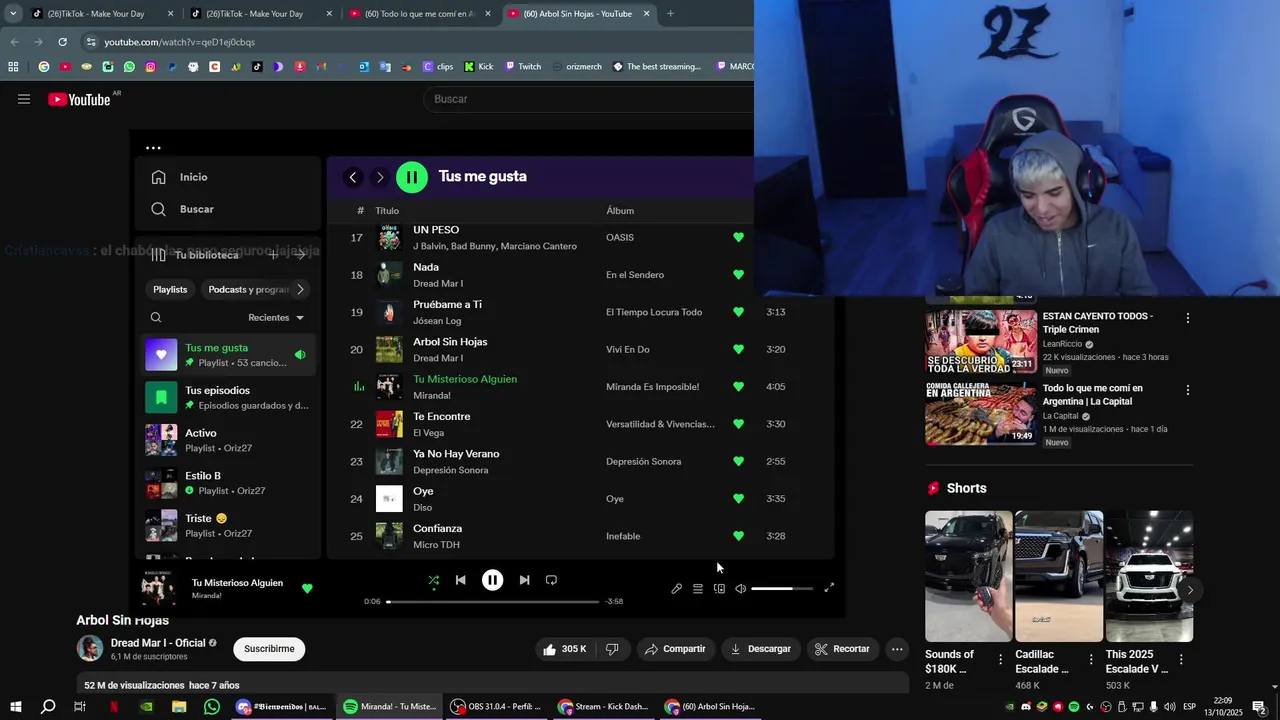1280x720 pixels.
Task: Open Tus episodios in library
Action: pyautogui.click(x=229, y=397)
